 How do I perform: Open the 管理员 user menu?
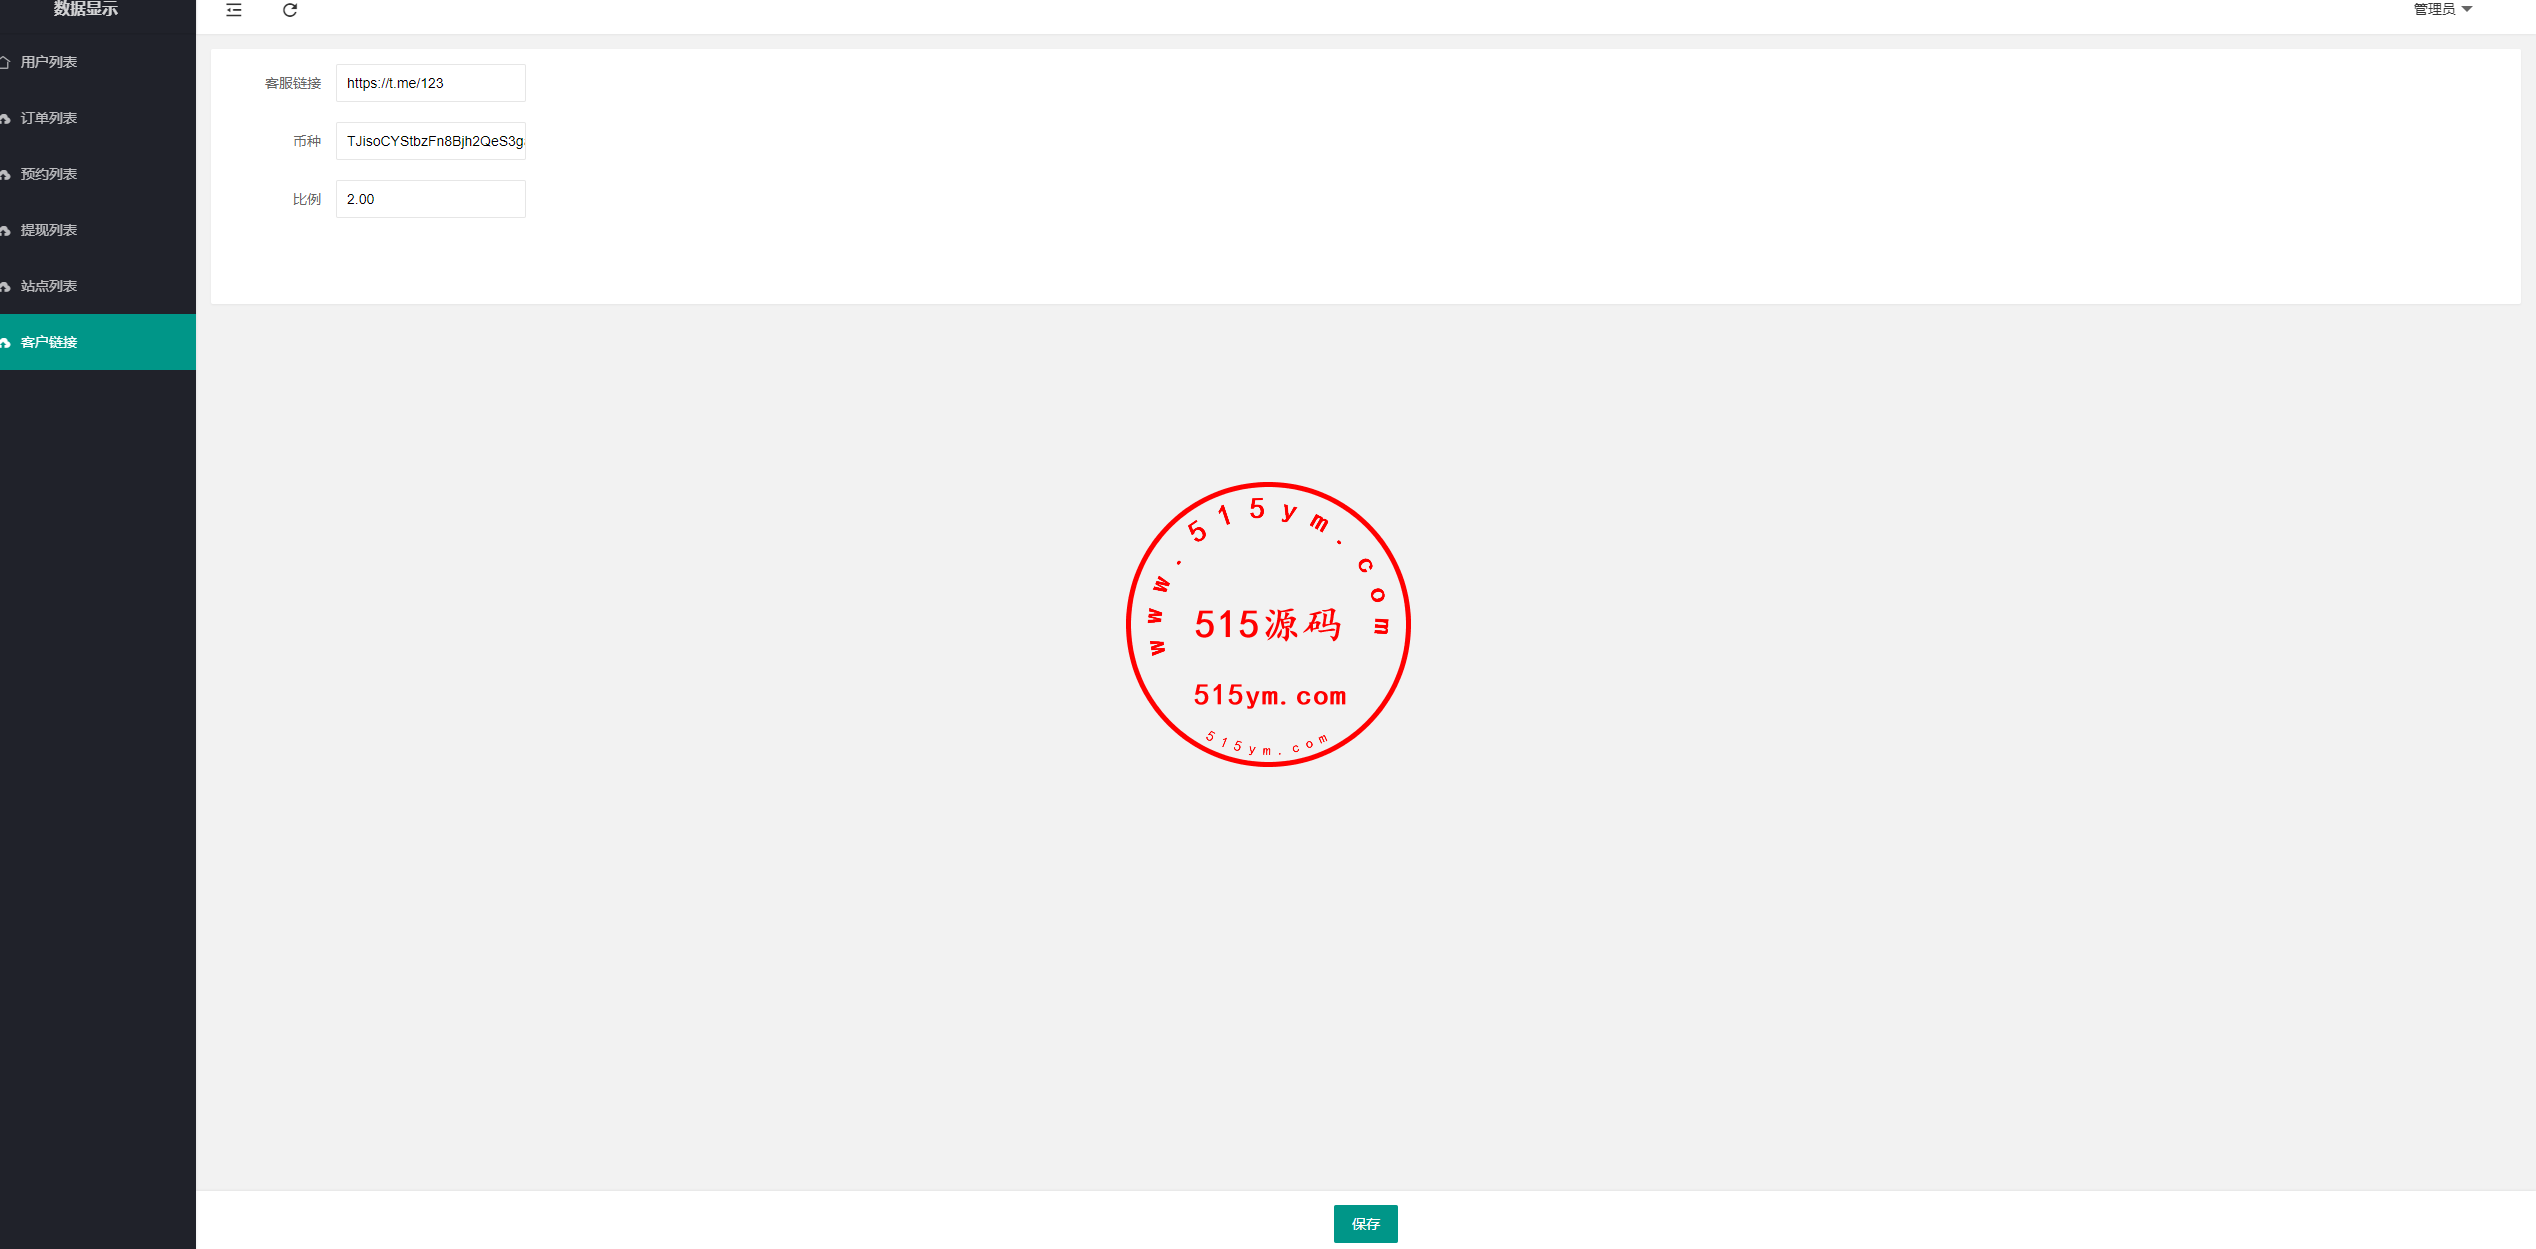click(2442, 9)
